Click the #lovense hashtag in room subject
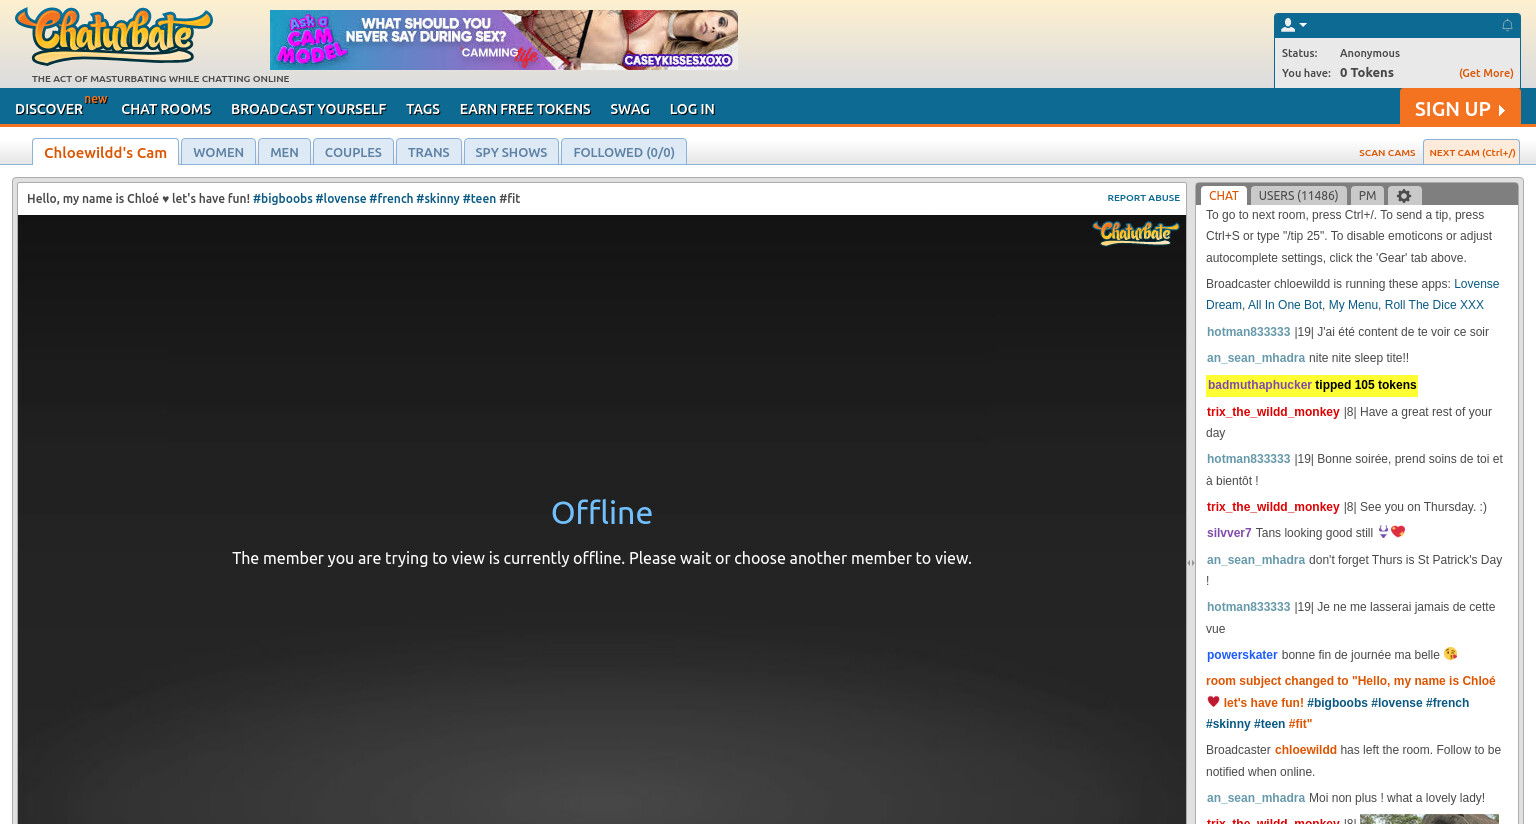1536x824 pixels. coord(341,198)
